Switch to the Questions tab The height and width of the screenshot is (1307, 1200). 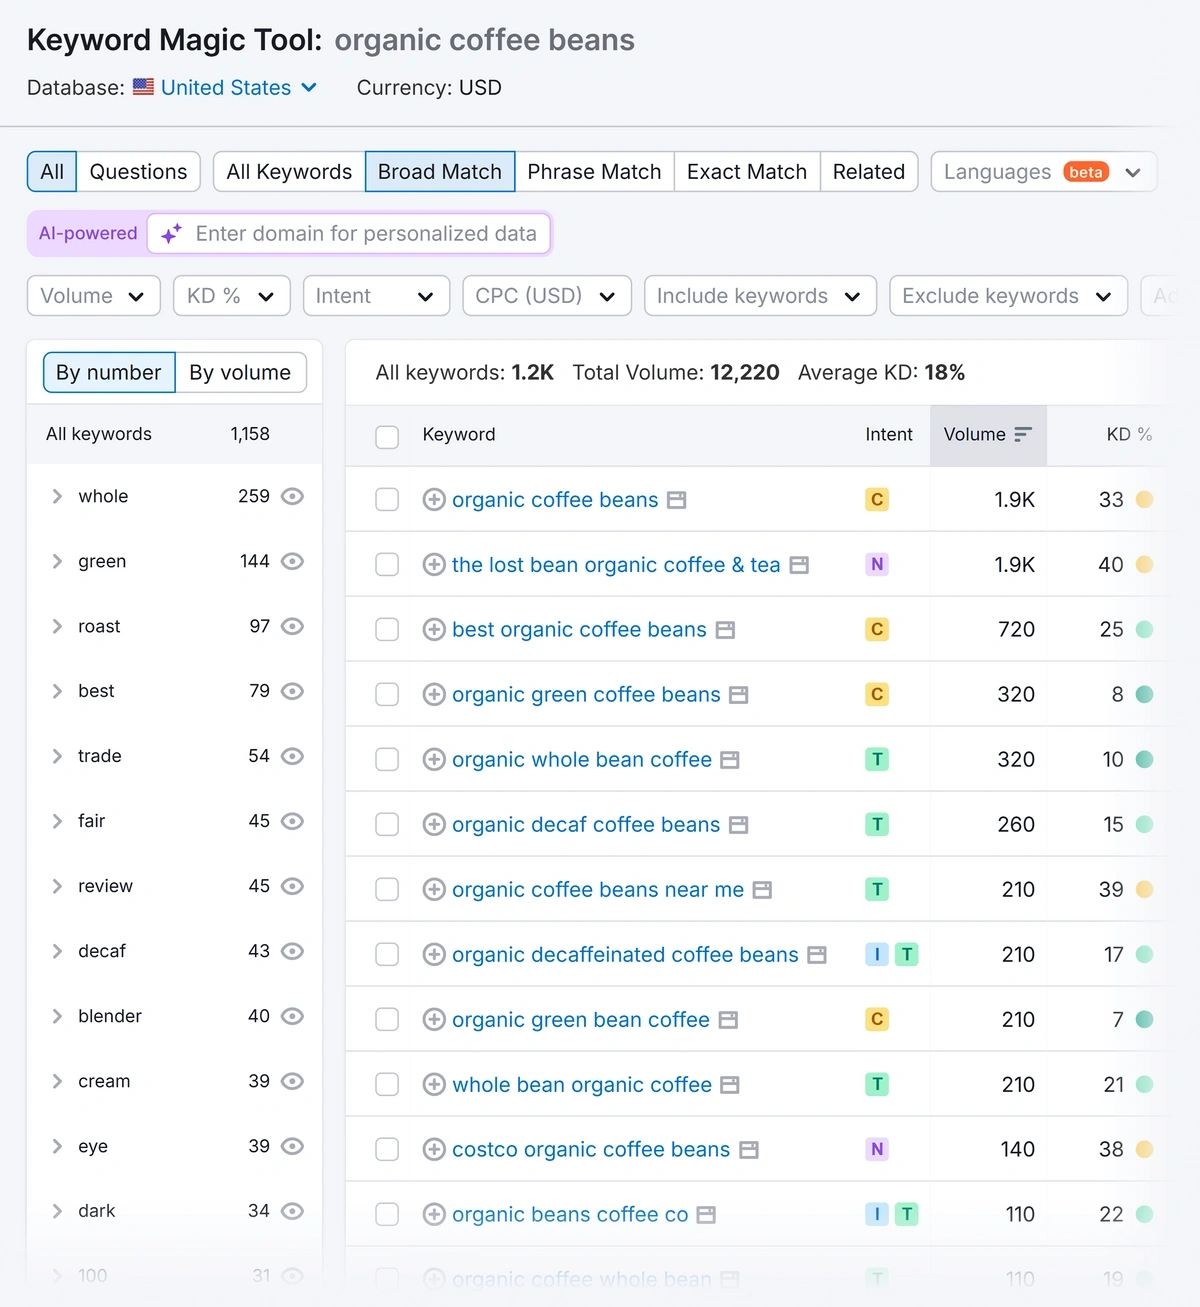[x=138, y=172]
